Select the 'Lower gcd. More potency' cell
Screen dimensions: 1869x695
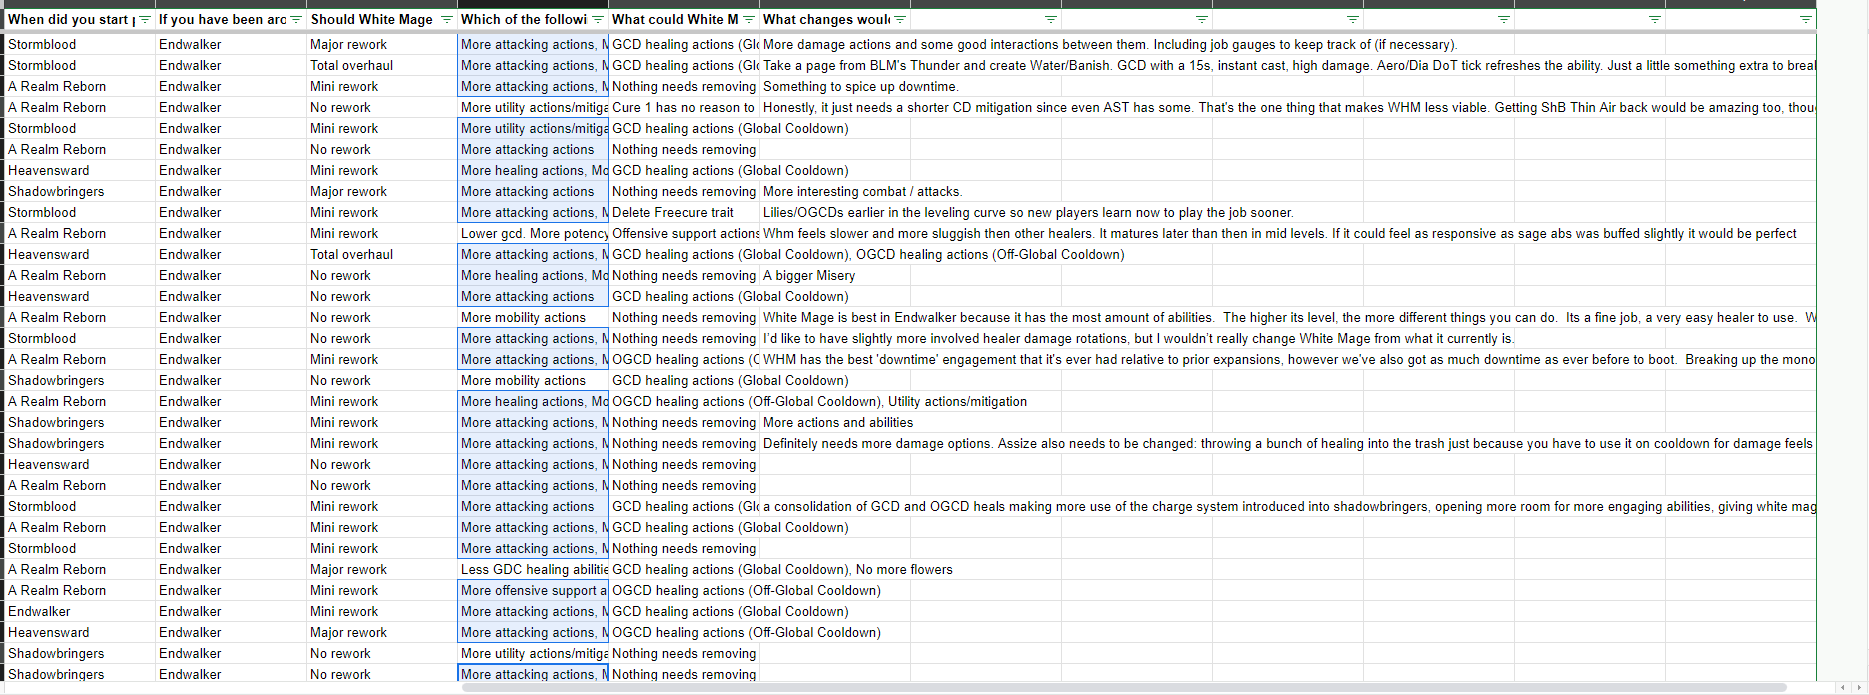click(533, 233)
